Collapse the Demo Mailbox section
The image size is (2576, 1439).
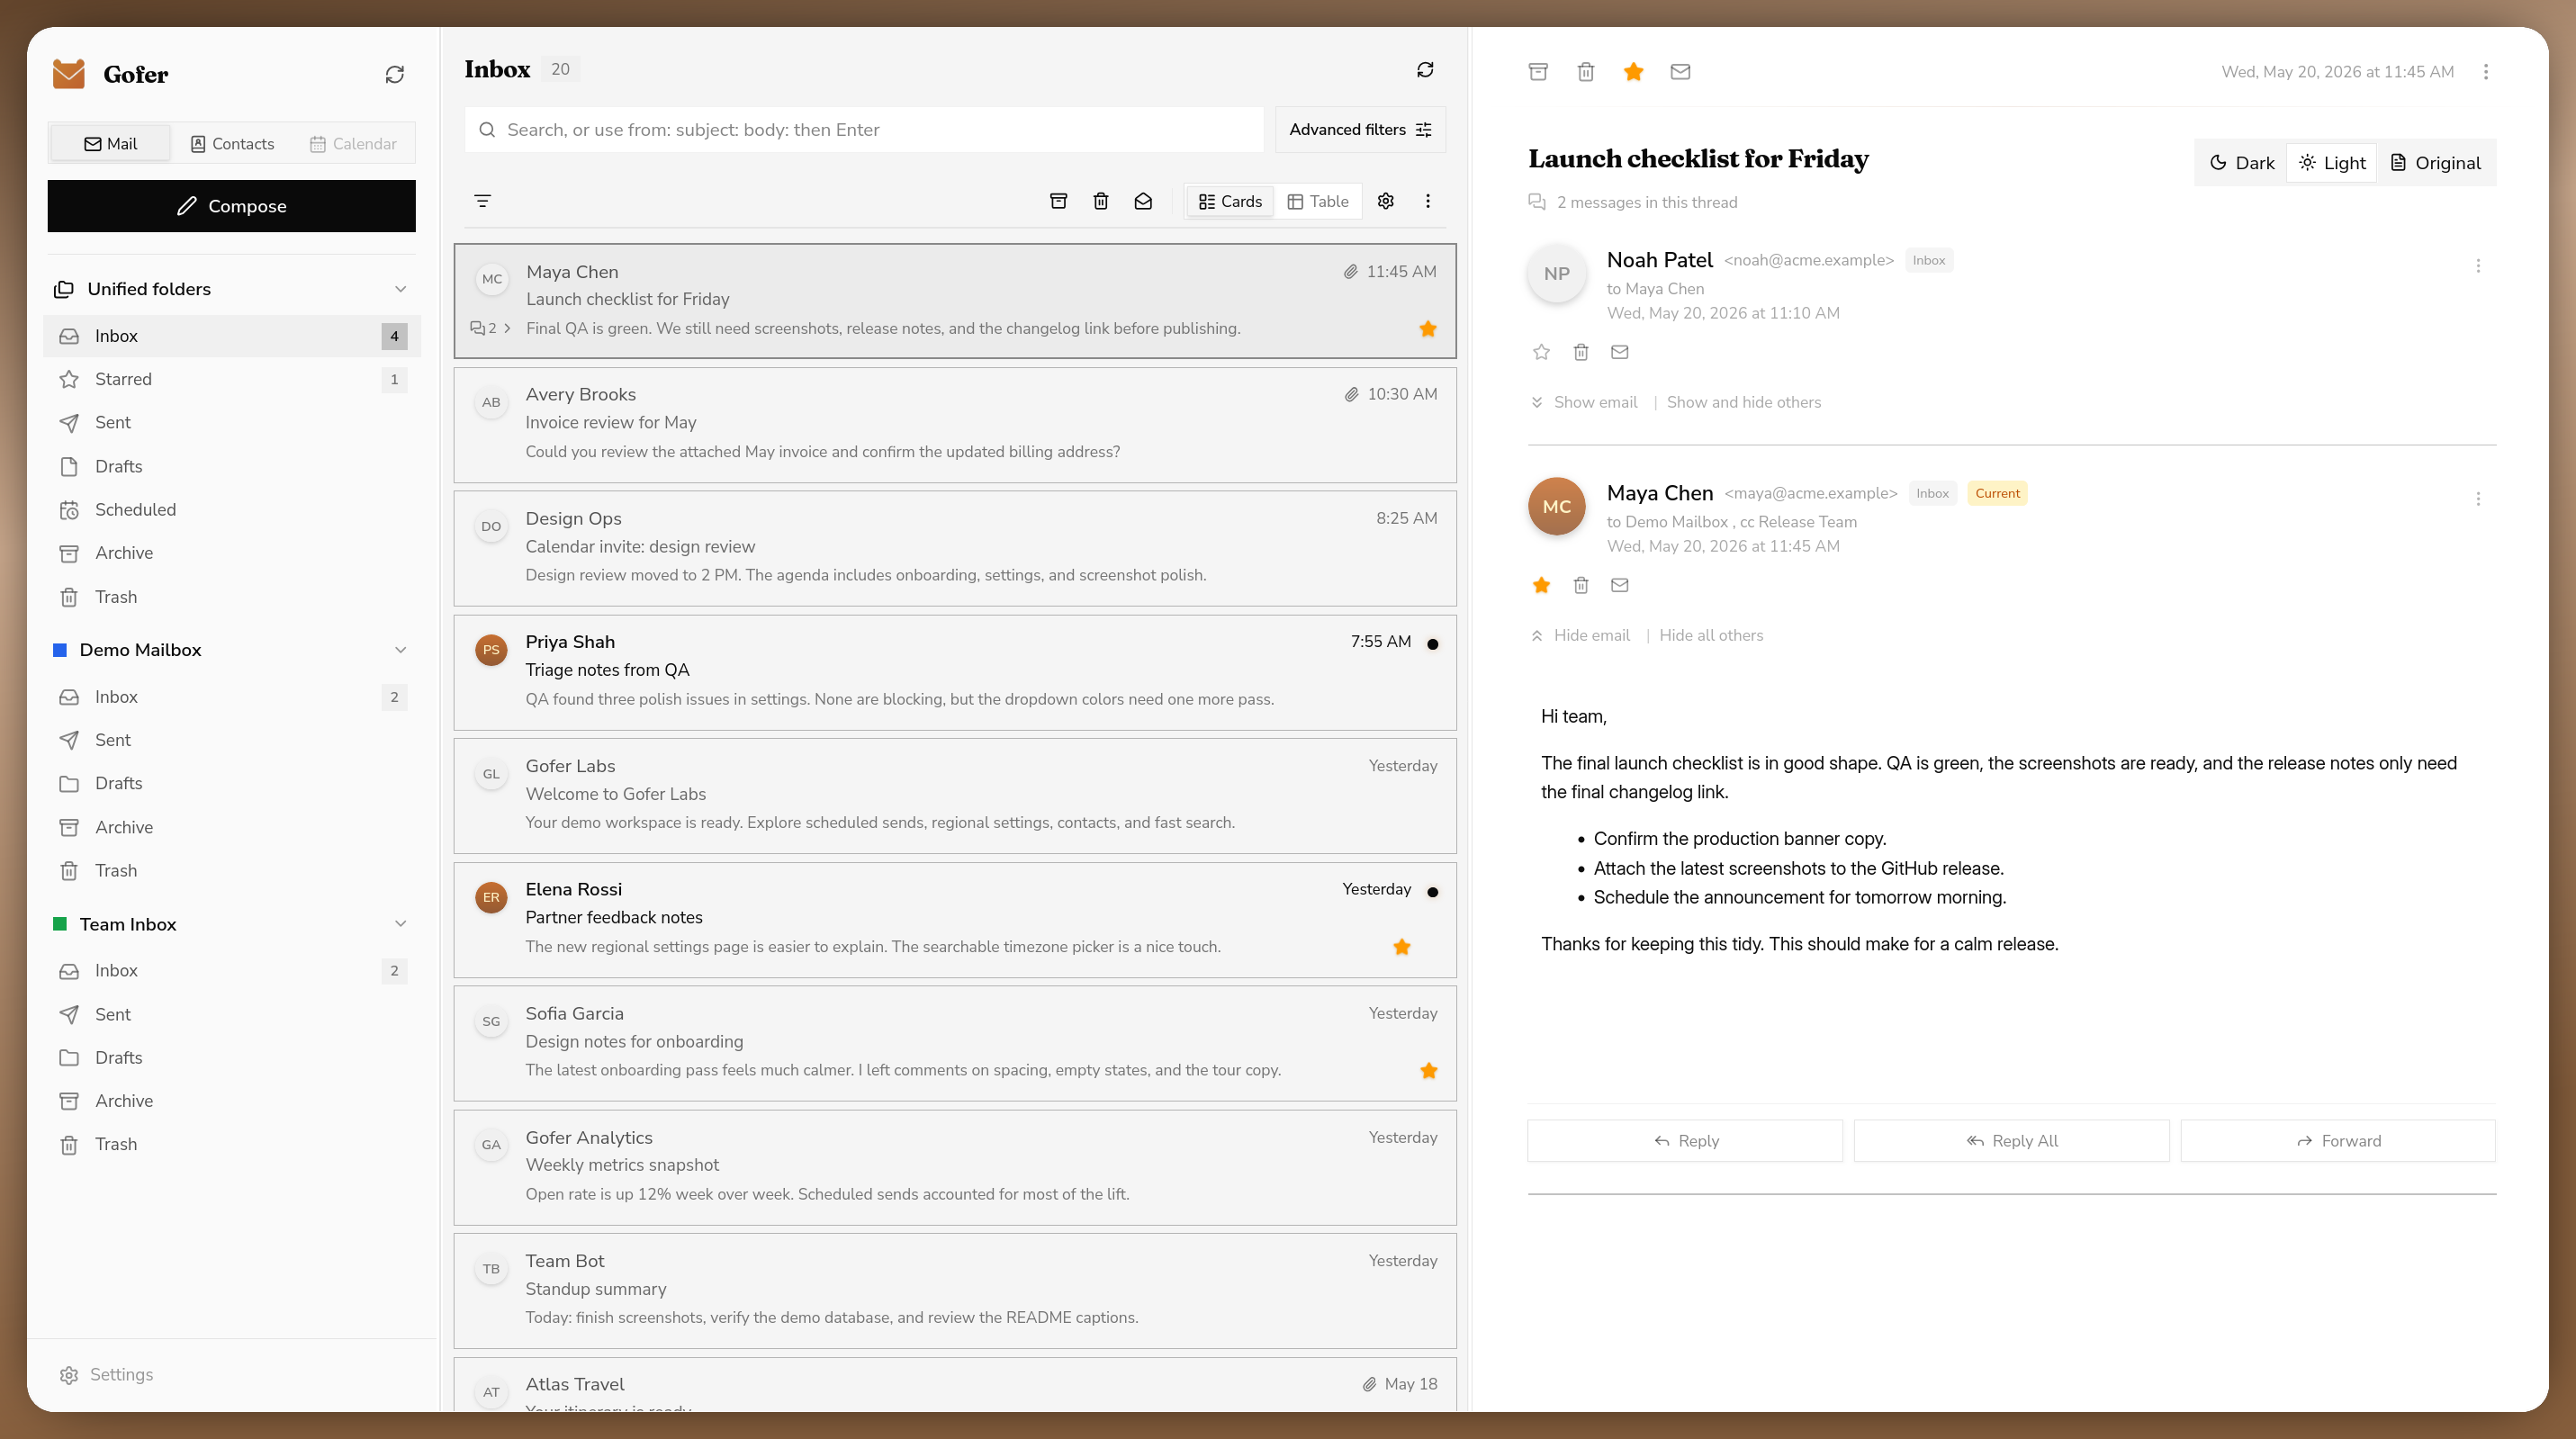click(400, 650)
